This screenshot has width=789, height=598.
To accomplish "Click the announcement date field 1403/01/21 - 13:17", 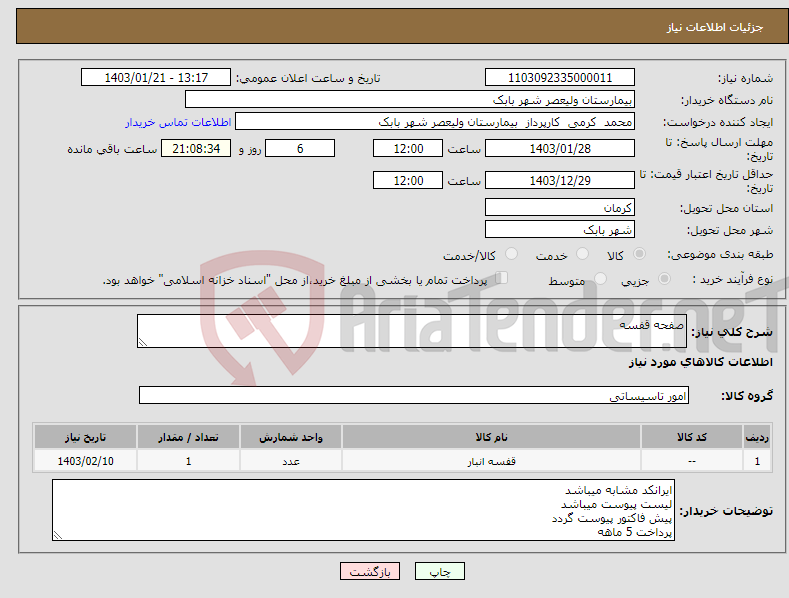I will [156, 78].
